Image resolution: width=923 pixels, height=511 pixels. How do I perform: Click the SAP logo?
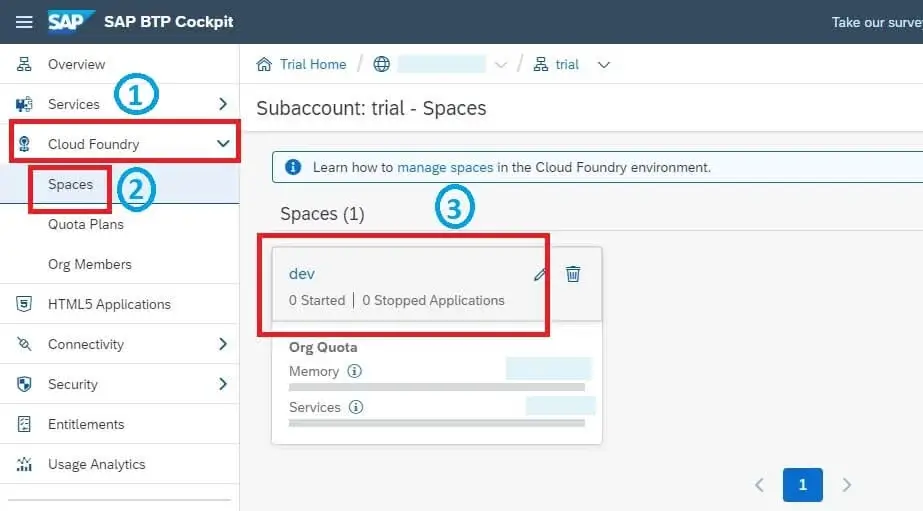click(x=71, y=22)
